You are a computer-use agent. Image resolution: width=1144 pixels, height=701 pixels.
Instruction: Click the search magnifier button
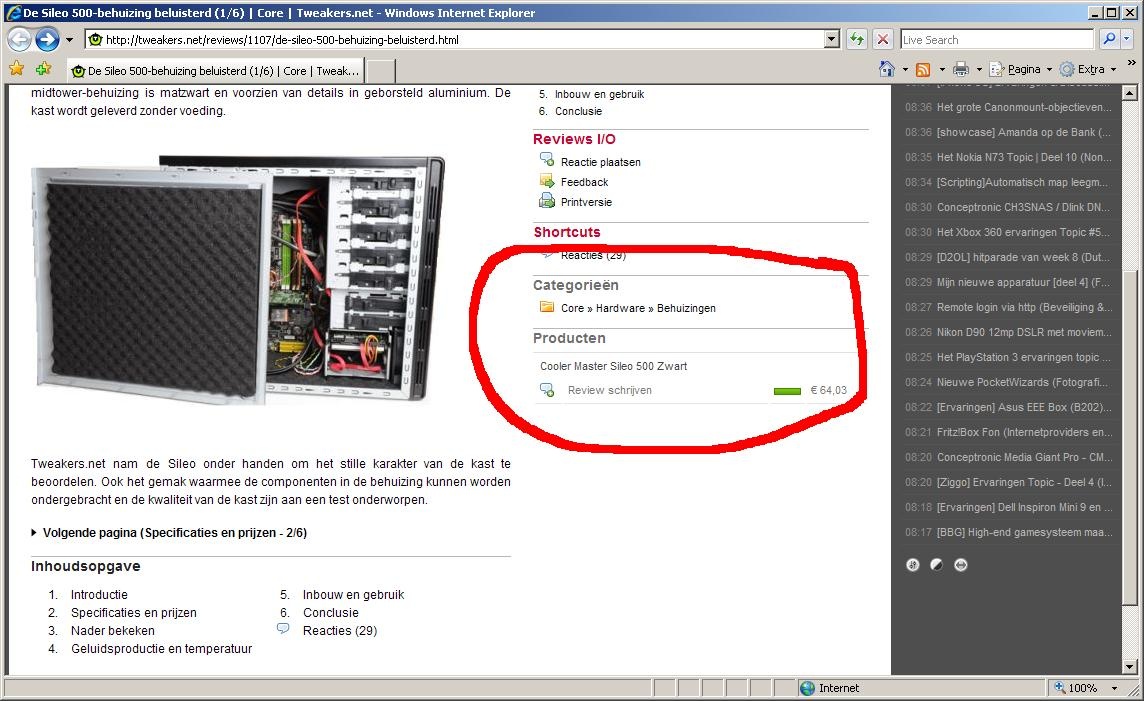pyautogui.click(x=1109, y=39)
